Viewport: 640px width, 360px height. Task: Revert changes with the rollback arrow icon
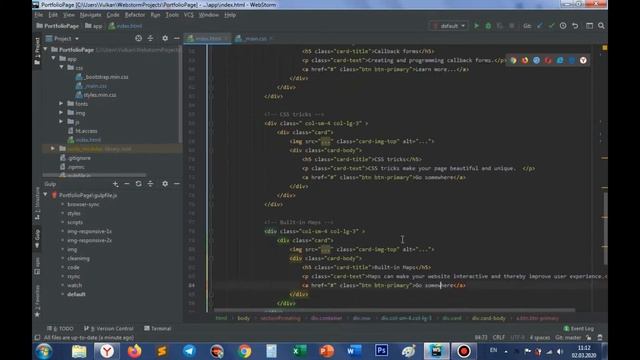tap(575, 26)
